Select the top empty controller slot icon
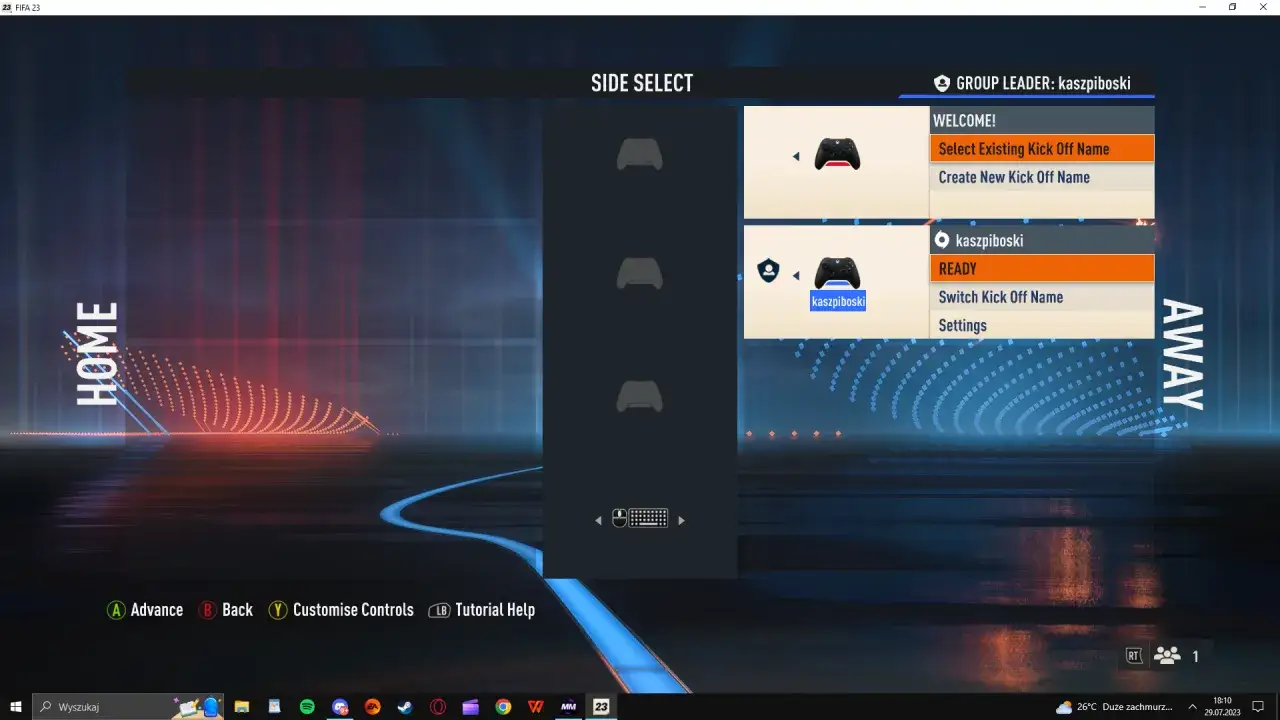1280x720 pixels. coord(640,155)
